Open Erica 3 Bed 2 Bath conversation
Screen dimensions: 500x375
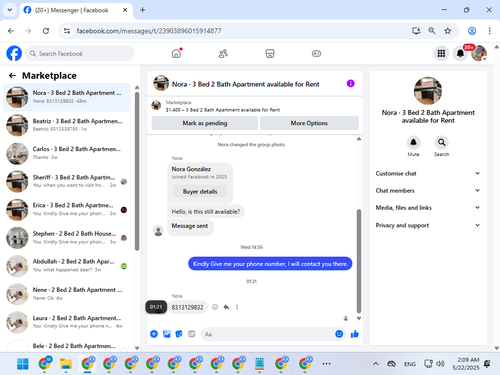pyautogui.click(x=67, y=210)
